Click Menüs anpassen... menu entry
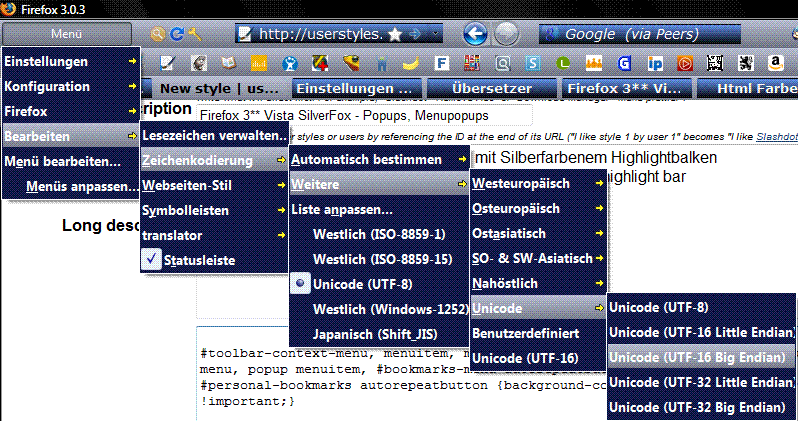The height and width of the screenshot is (421, 798). pos(71,186)
